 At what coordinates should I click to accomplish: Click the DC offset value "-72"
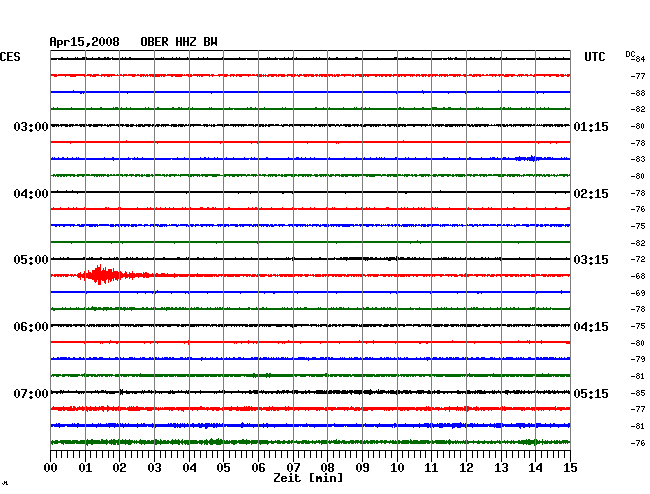click(x=638, y=259)
